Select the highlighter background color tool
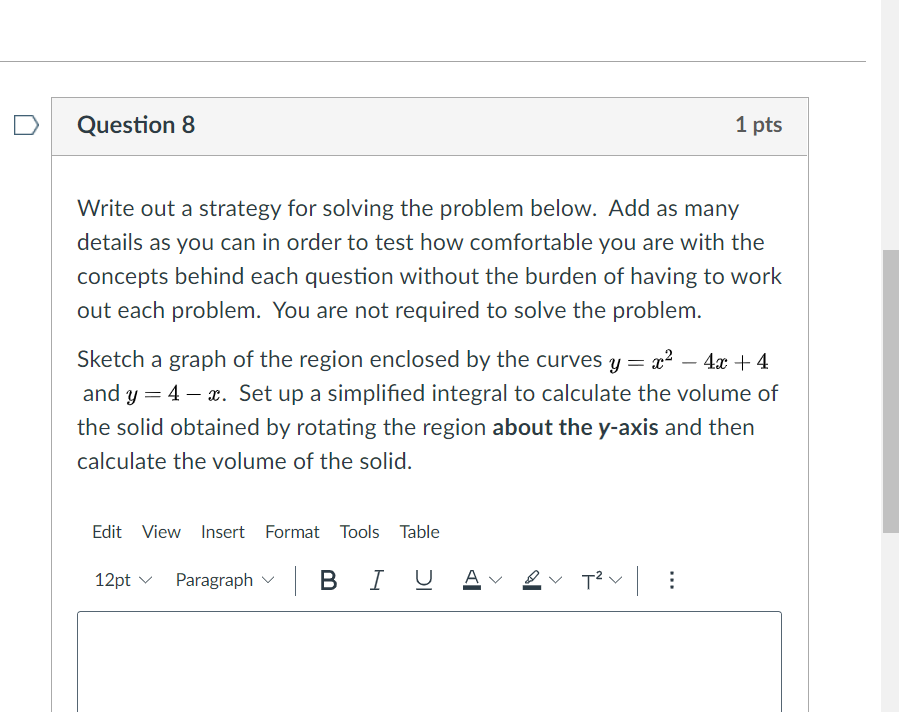This screenshot has width=899, height=712. point(531,580)
